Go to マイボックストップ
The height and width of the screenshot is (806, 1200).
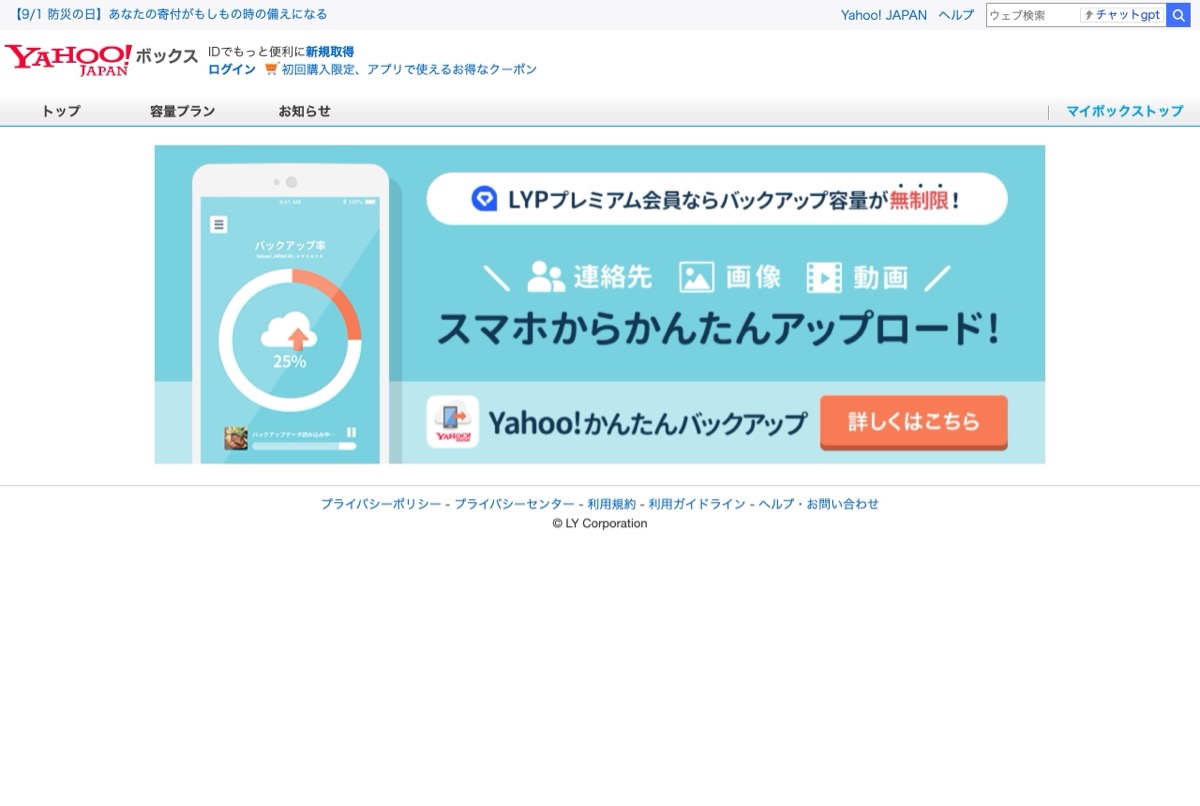1124,111
